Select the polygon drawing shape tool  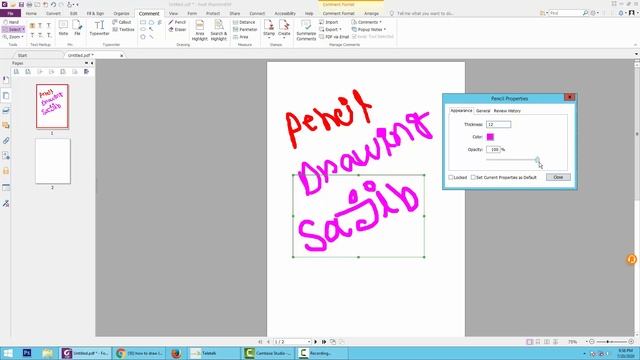pyautogui.click(x=143, y=37)
